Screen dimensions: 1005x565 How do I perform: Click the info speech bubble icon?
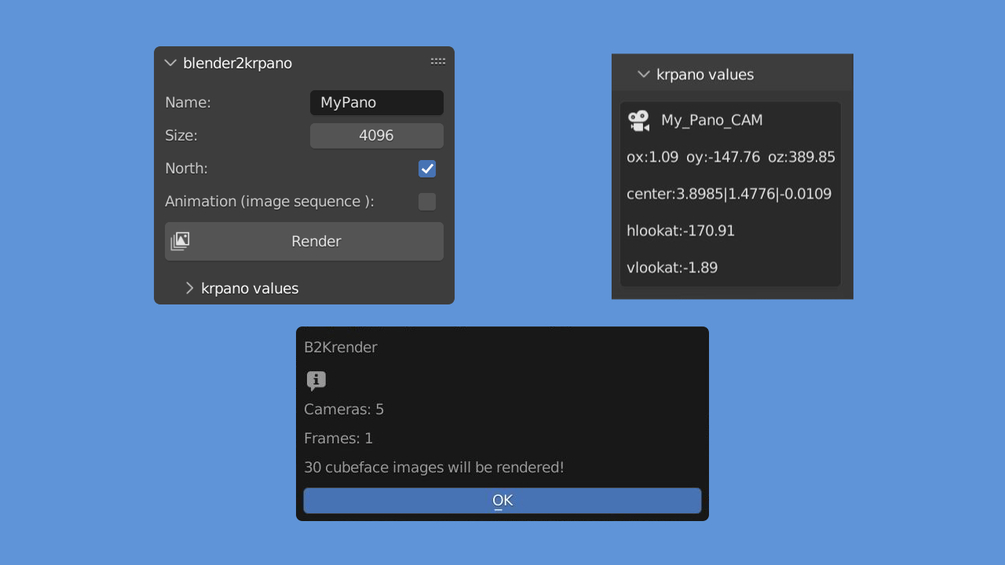click(x=316, y=380)
